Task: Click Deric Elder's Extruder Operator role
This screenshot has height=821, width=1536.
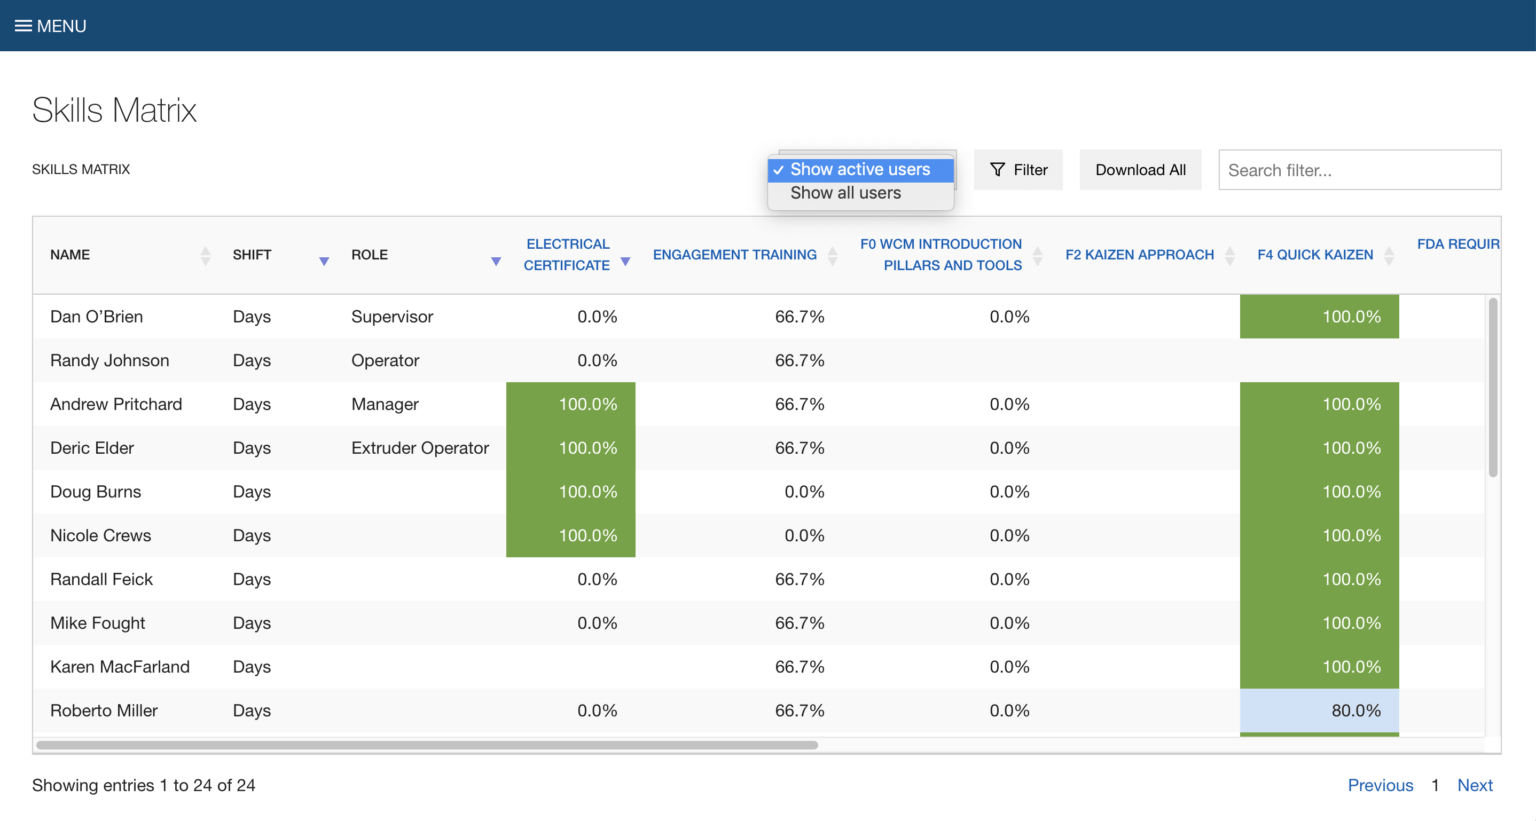Action: 420,448
